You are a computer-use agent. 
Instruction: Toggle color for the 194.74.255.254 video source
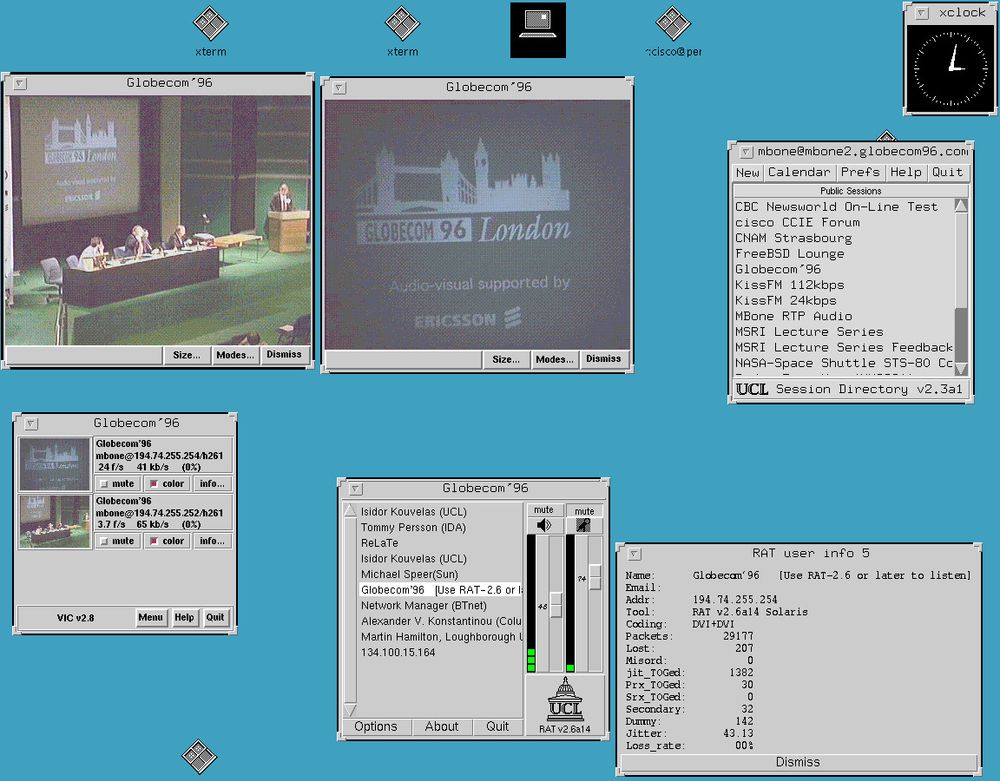tap(168, 484)
